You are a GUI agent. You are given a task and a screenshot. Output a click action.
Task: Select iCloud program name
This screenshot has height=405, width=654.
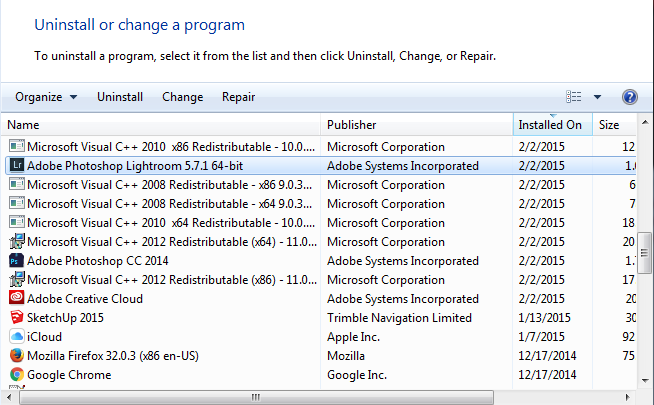click(44, 337)
